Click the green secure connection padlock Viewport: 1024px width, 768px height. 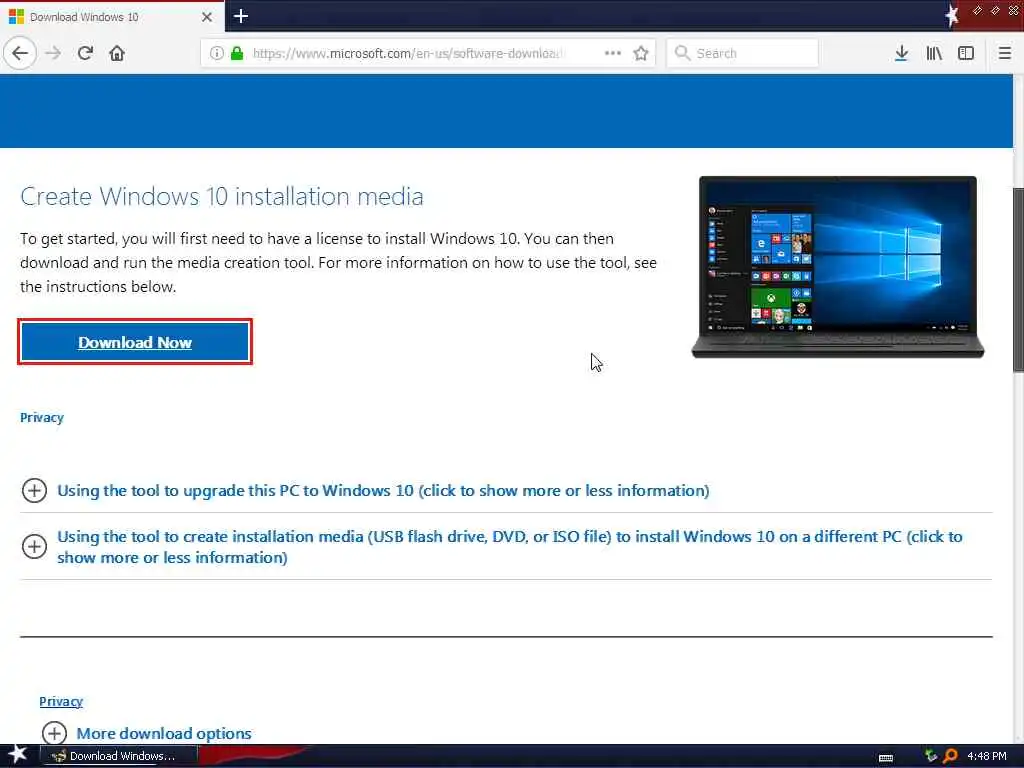(x=237, y=53)
